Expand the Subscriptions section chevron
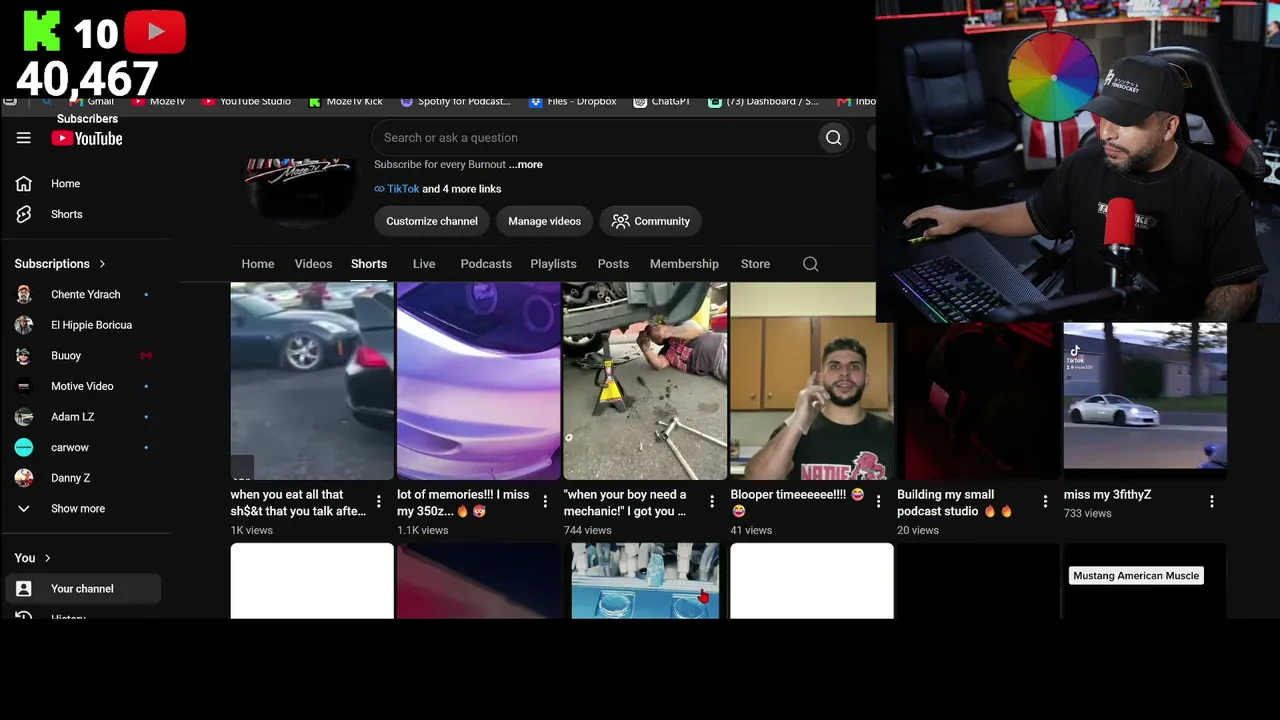 (102, 264)
